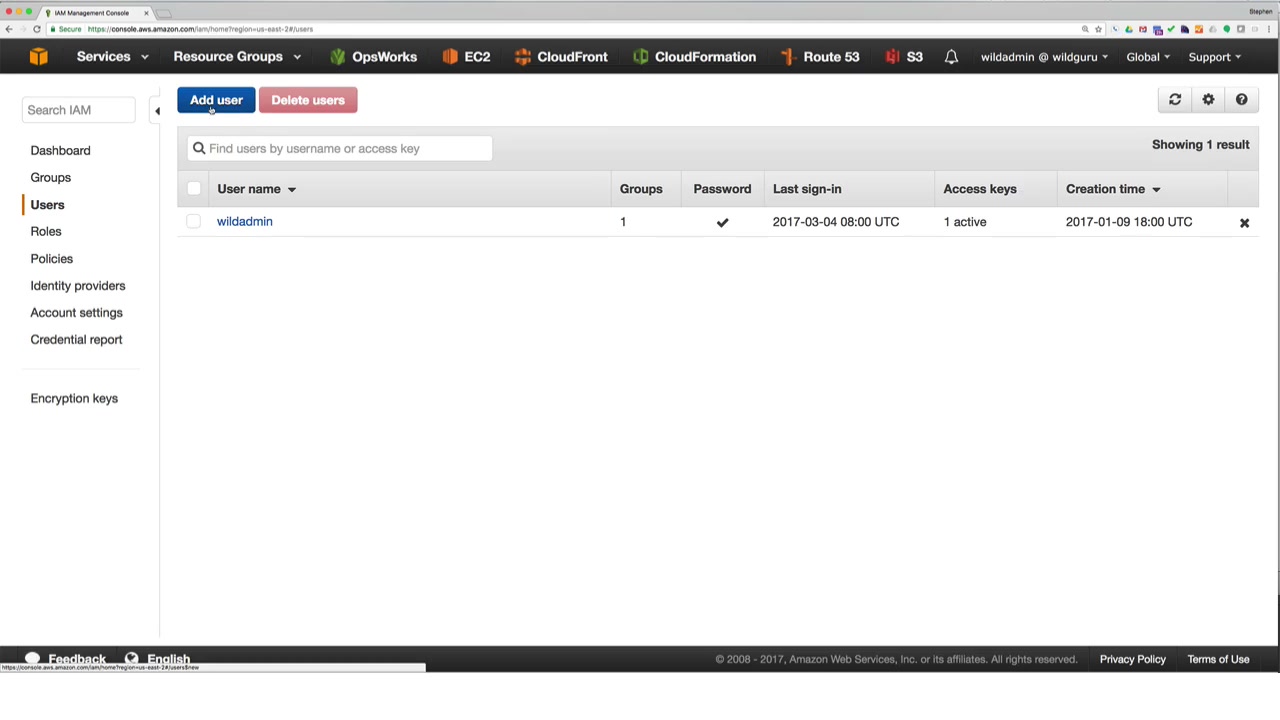Screen dimensions: 1280x720
Task: Sort by the User name column
Action: (x=257, y=189)
